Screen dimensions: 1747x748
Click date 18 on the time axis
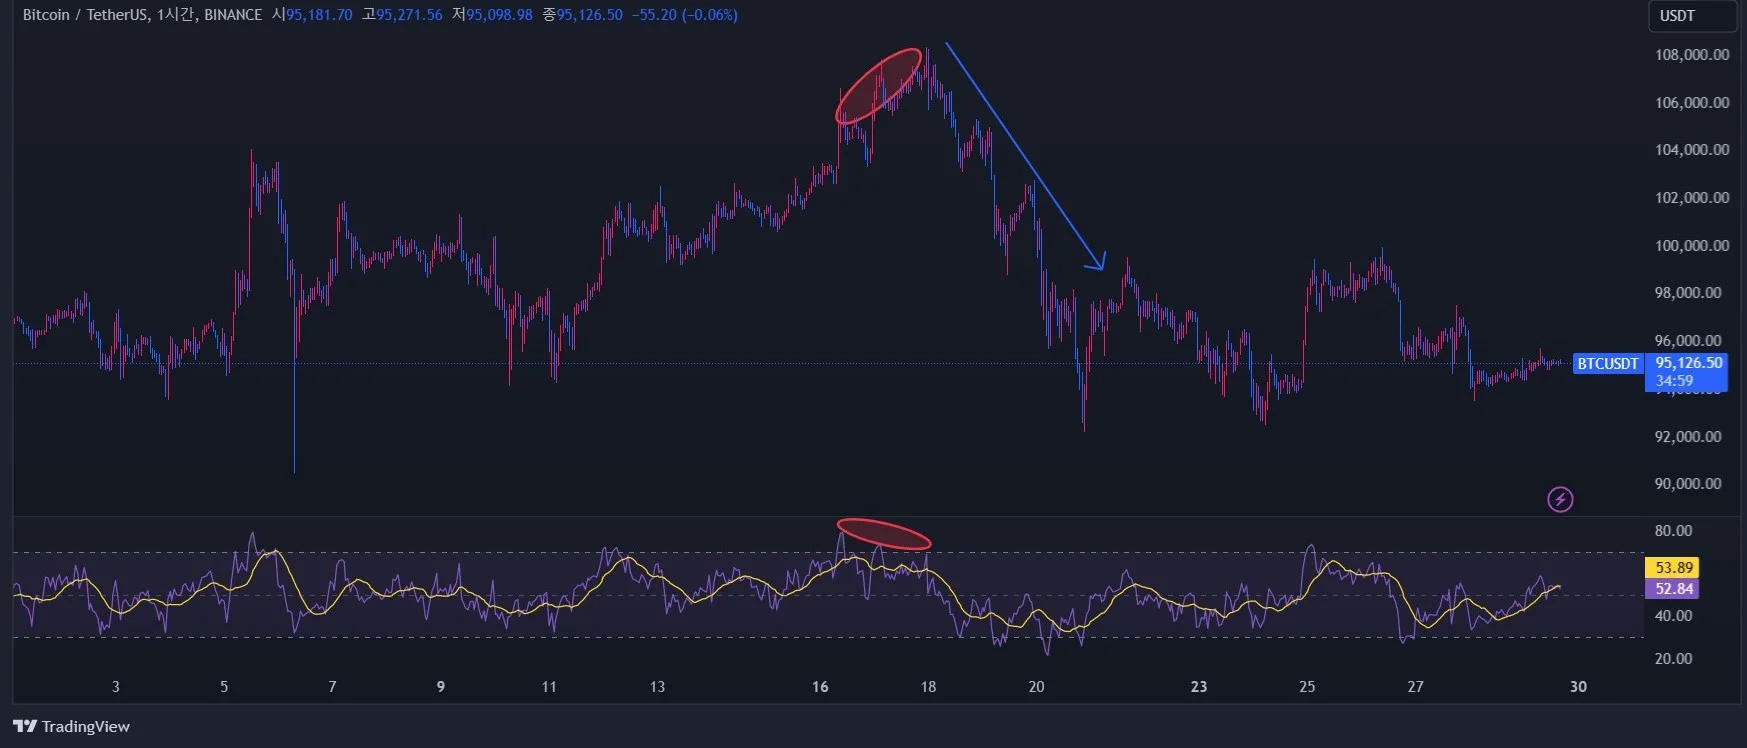point(928,687)
